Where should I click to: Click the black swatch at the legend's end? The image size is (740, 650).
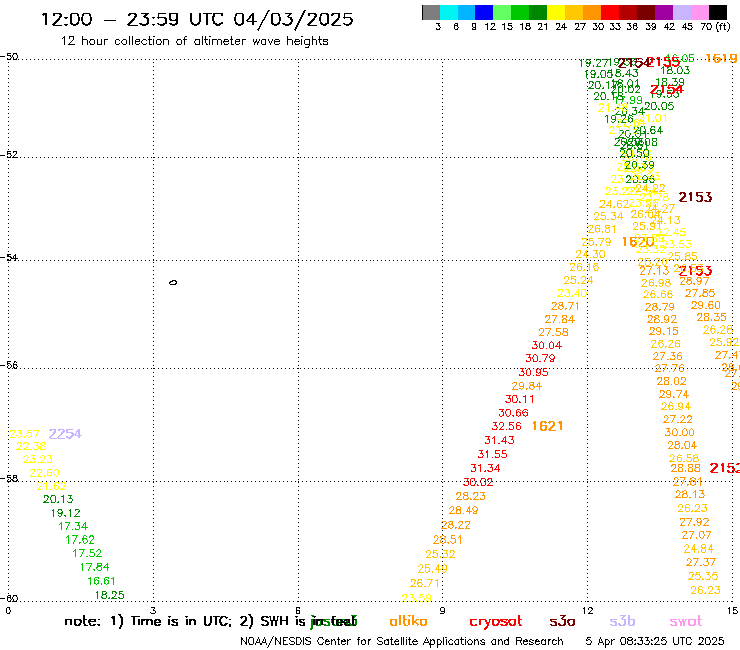[718, 12]
